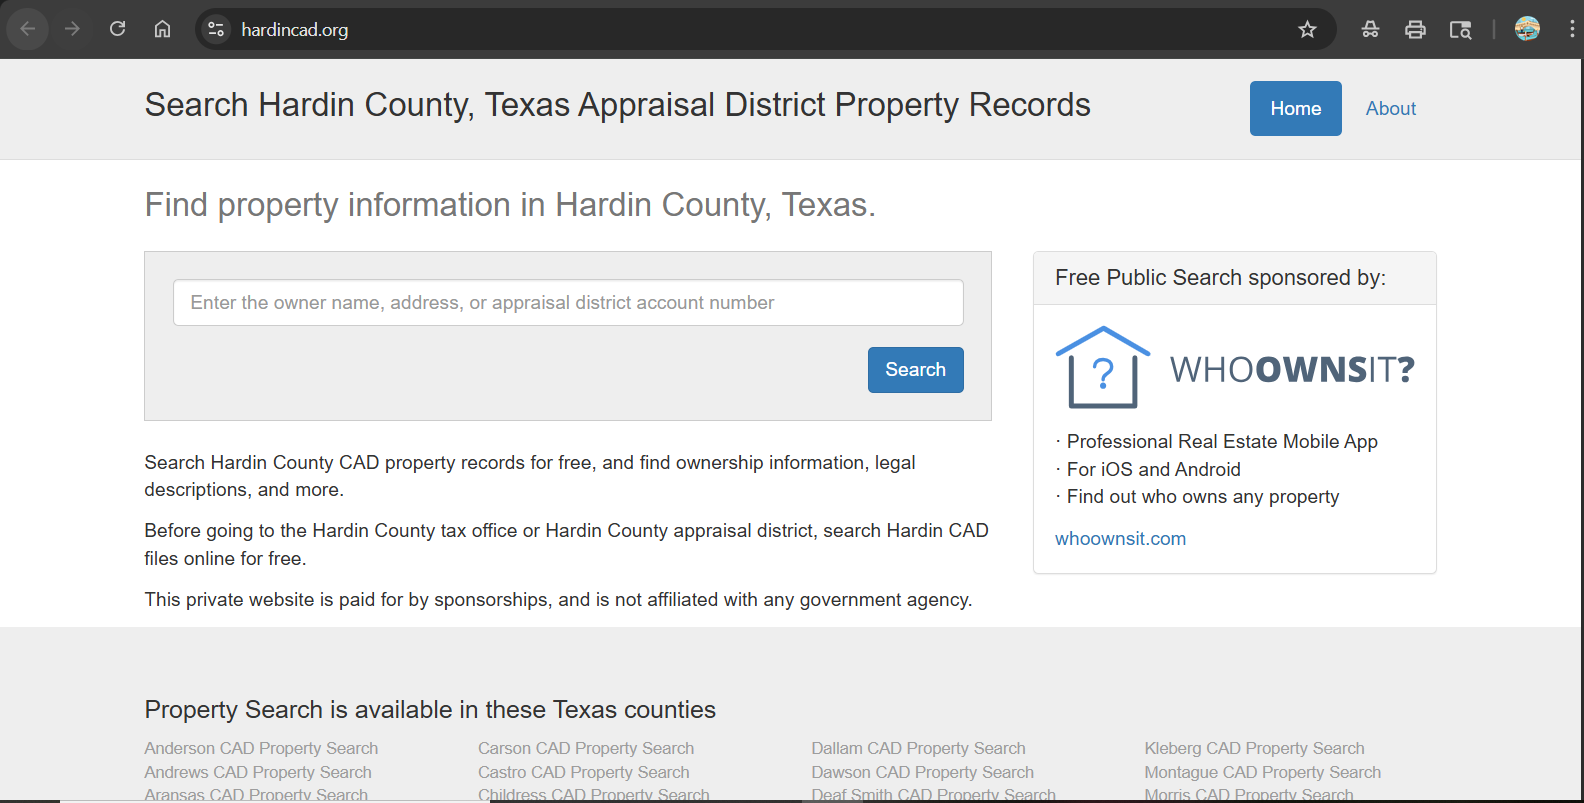Image resolution: width=1584 pixels, height=803 pixels.
Task: Follow the whoownsit.com link
Action: click(1120, 538)
